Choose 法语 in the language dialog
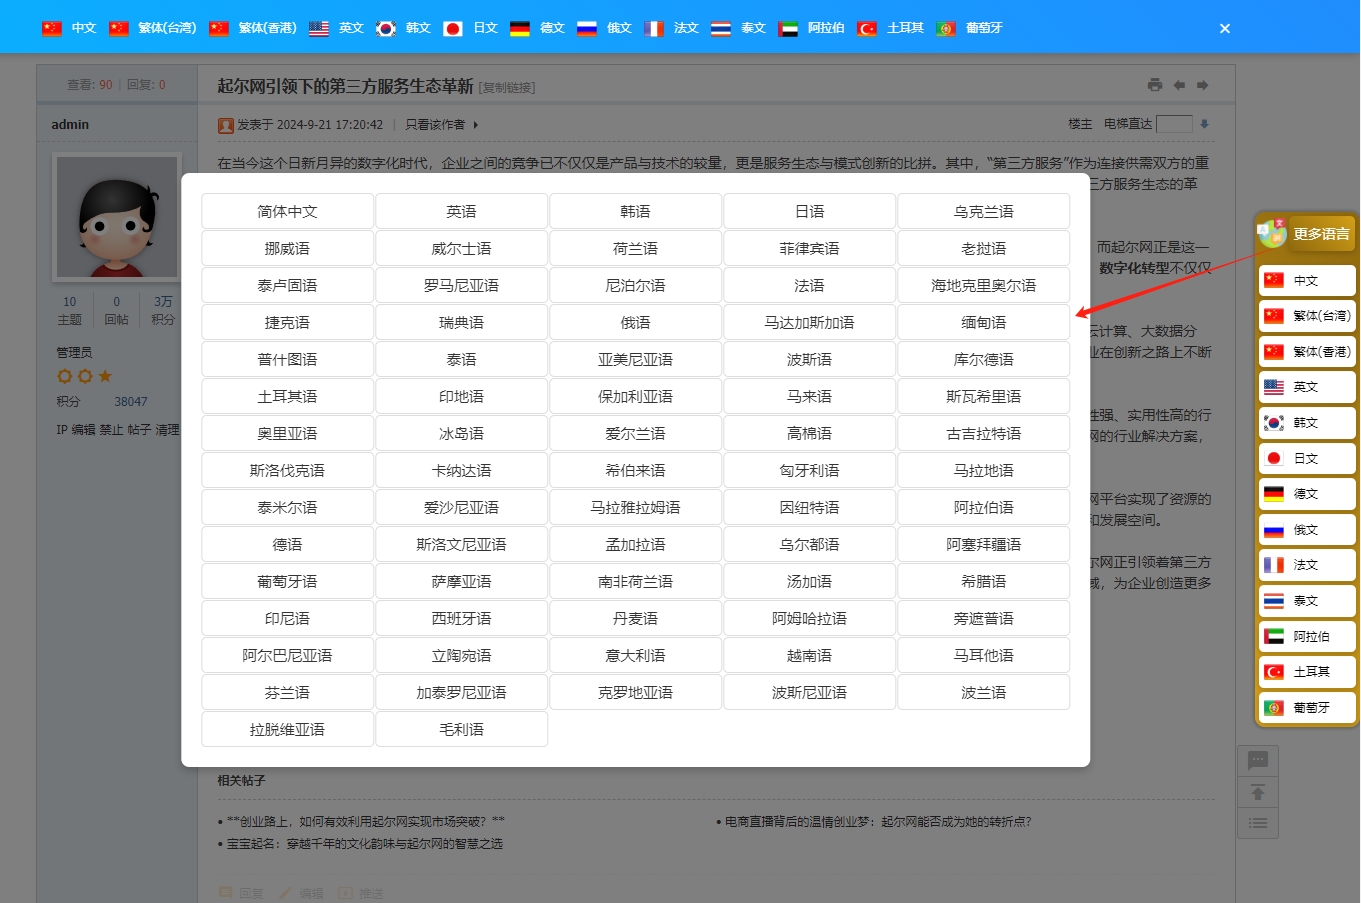1361x903 pixels. click(810, 285)
